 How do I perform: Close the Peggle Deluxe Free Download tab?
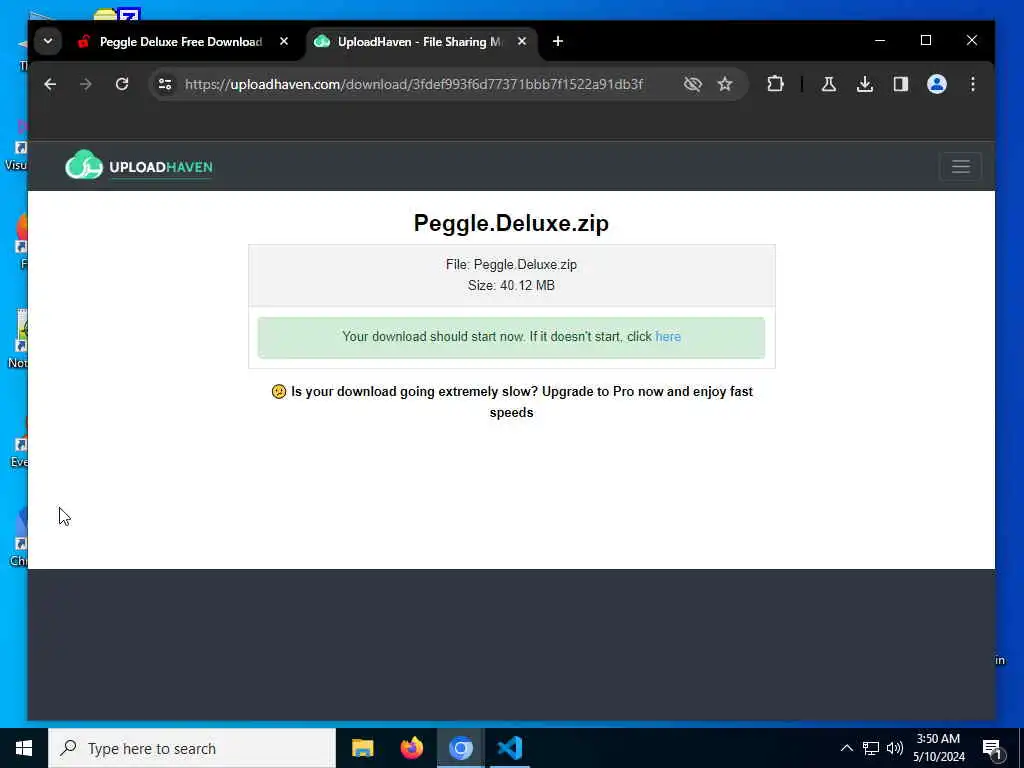pos(283,41)
